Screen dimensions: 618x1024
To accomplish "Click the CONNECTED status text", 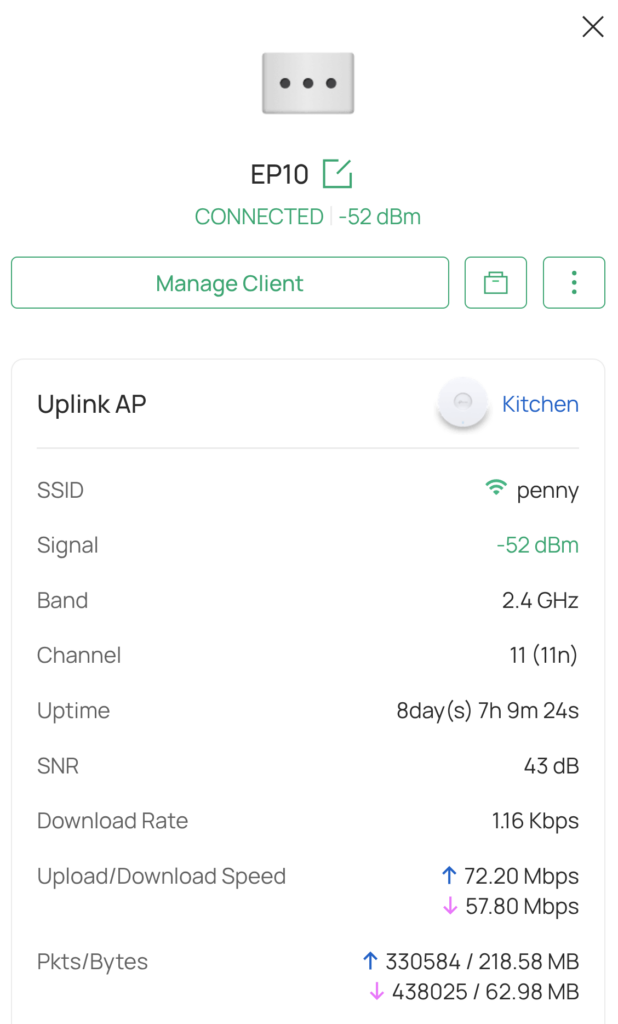I will (x=259, y=217).
